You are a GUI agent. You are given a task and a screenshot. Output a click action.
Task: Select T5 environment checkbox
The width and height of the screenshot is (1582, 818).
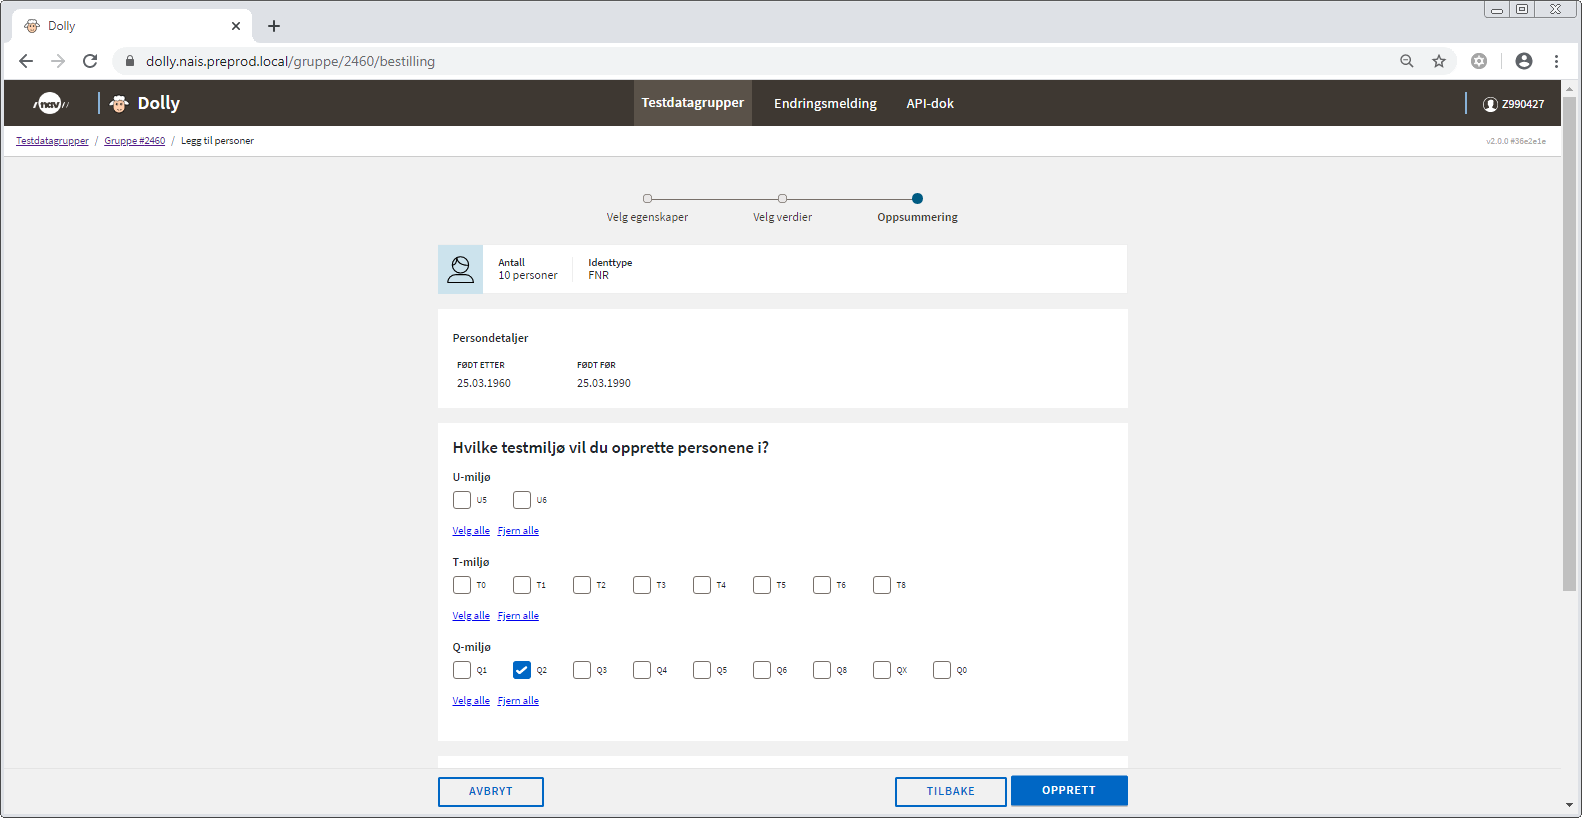762,585
